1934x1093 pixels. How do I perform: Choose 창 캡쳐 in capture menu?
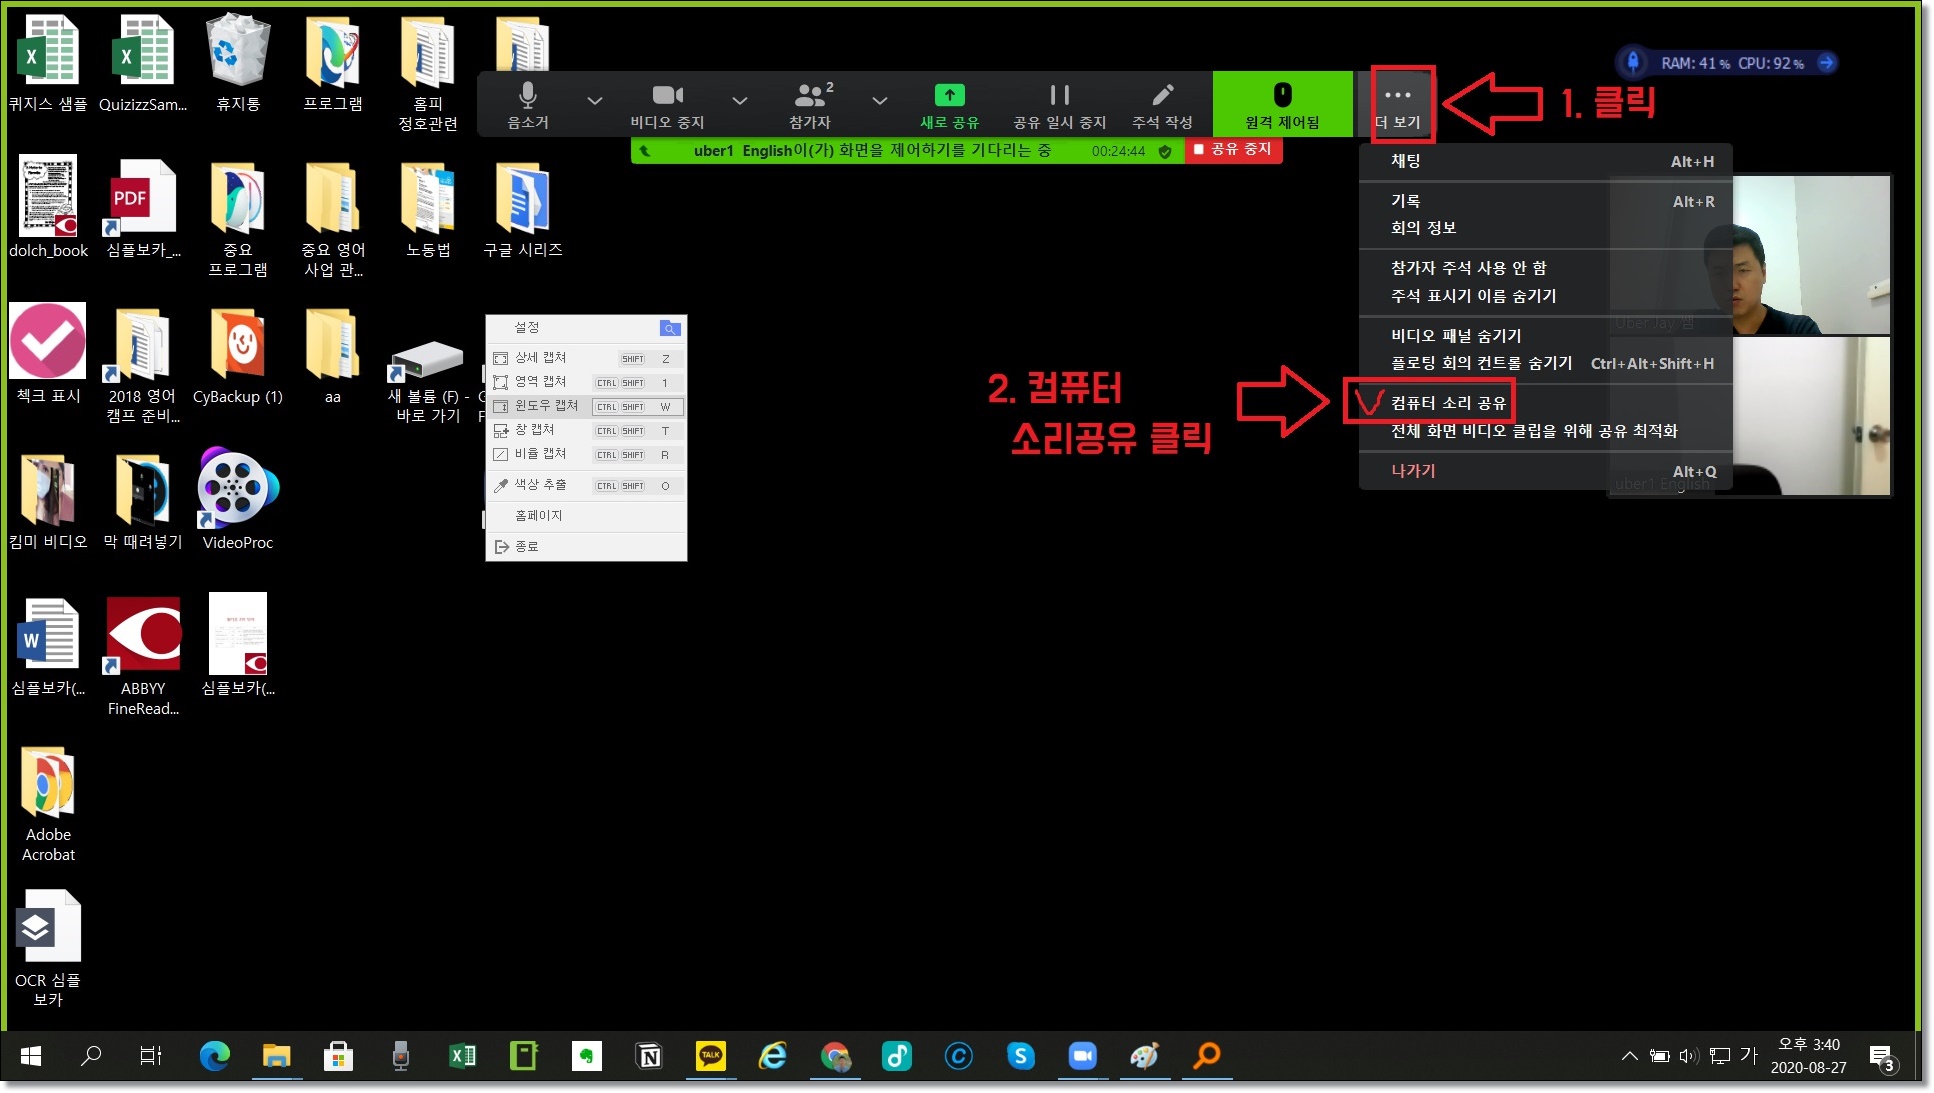point(586,430)
